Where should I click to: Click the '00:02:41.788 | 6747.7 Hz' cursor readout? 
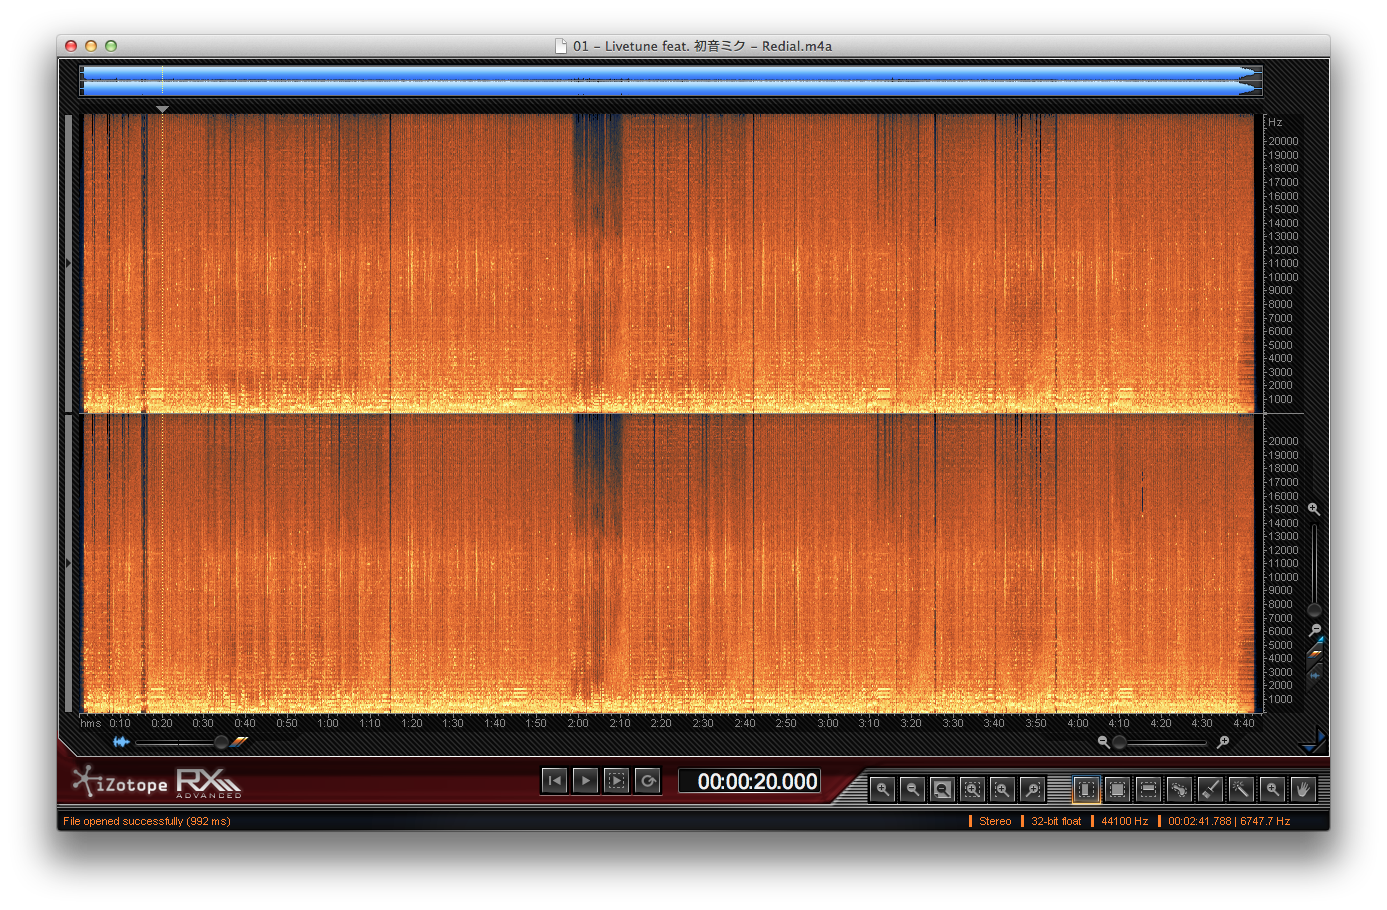(x=1229, y=821)
